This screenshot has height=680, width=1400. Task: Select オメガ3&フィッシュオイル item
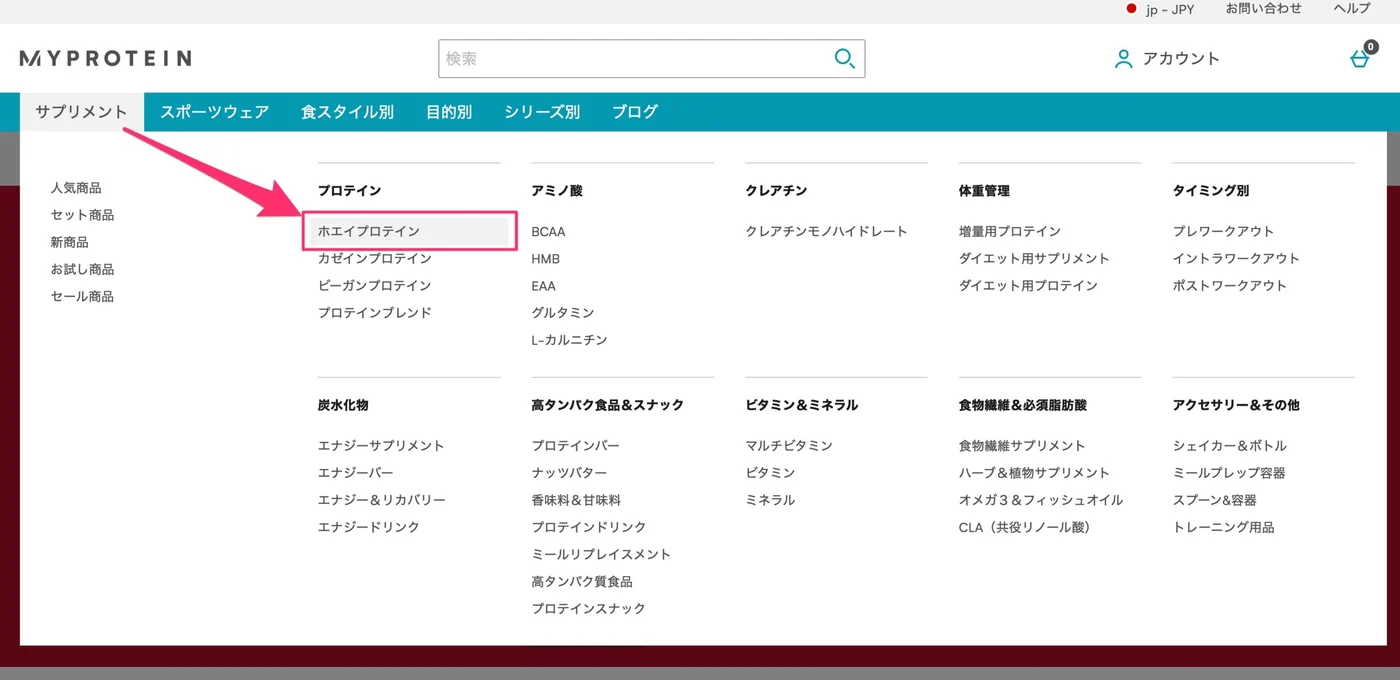tap(1041, 499)
